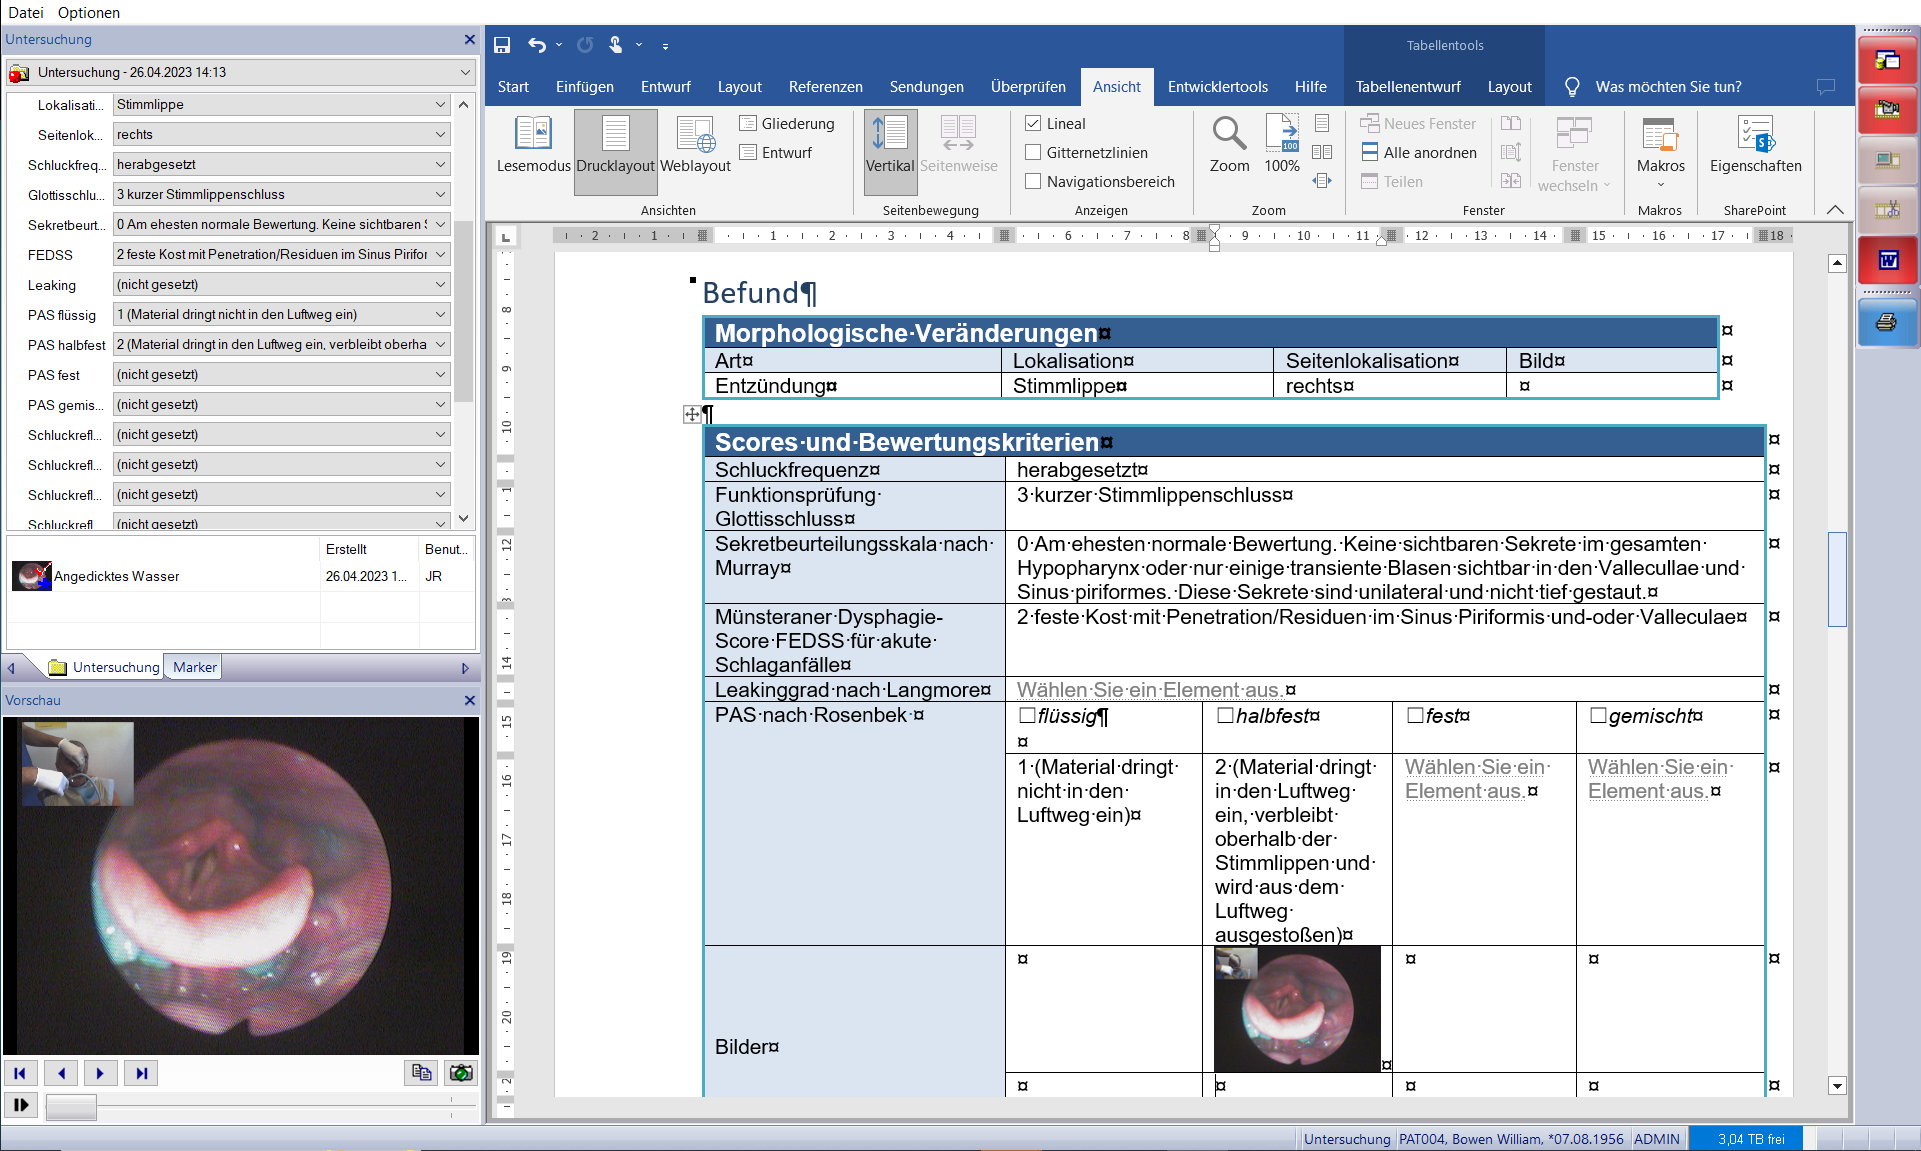Viewport: 1921px width, 1151px height.
Task: Click the touch/mouse mode icon
Action: [615, 45]
